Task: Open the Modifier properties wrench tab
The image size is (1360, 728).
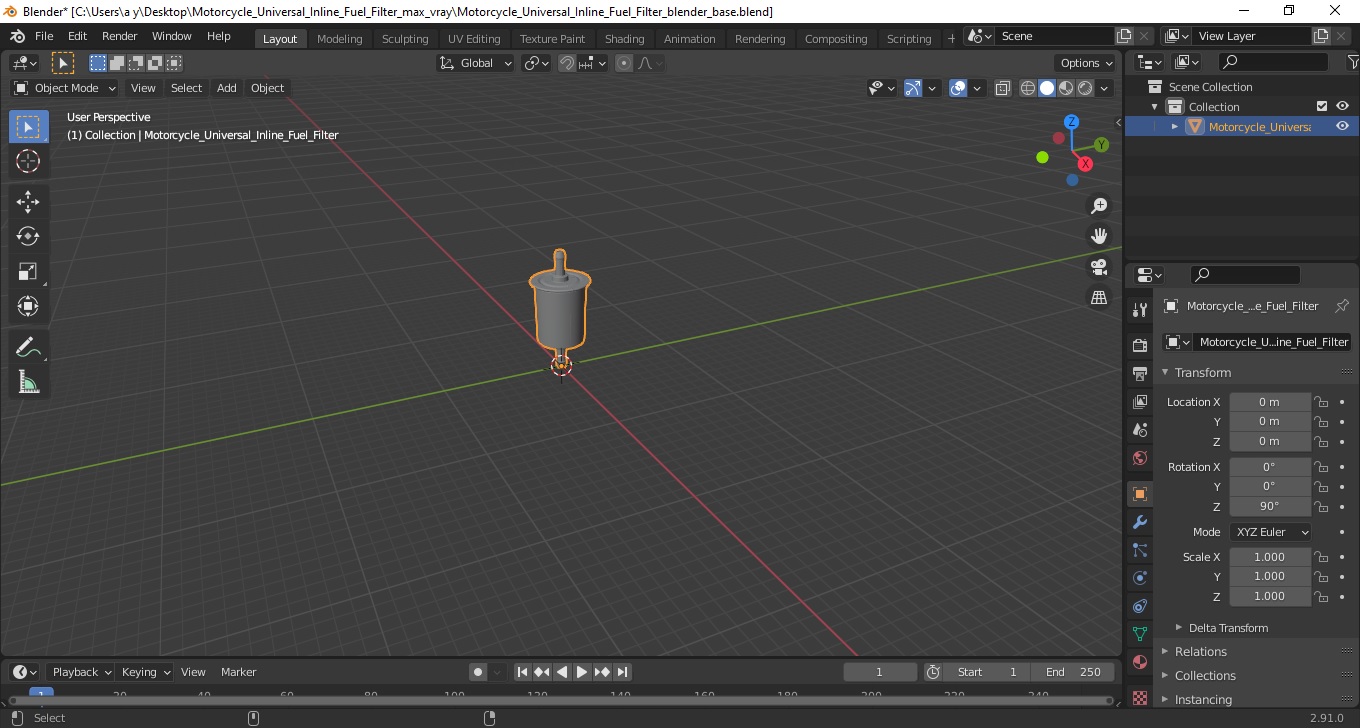Action: pyautogui.click(x=1140, y=522)
